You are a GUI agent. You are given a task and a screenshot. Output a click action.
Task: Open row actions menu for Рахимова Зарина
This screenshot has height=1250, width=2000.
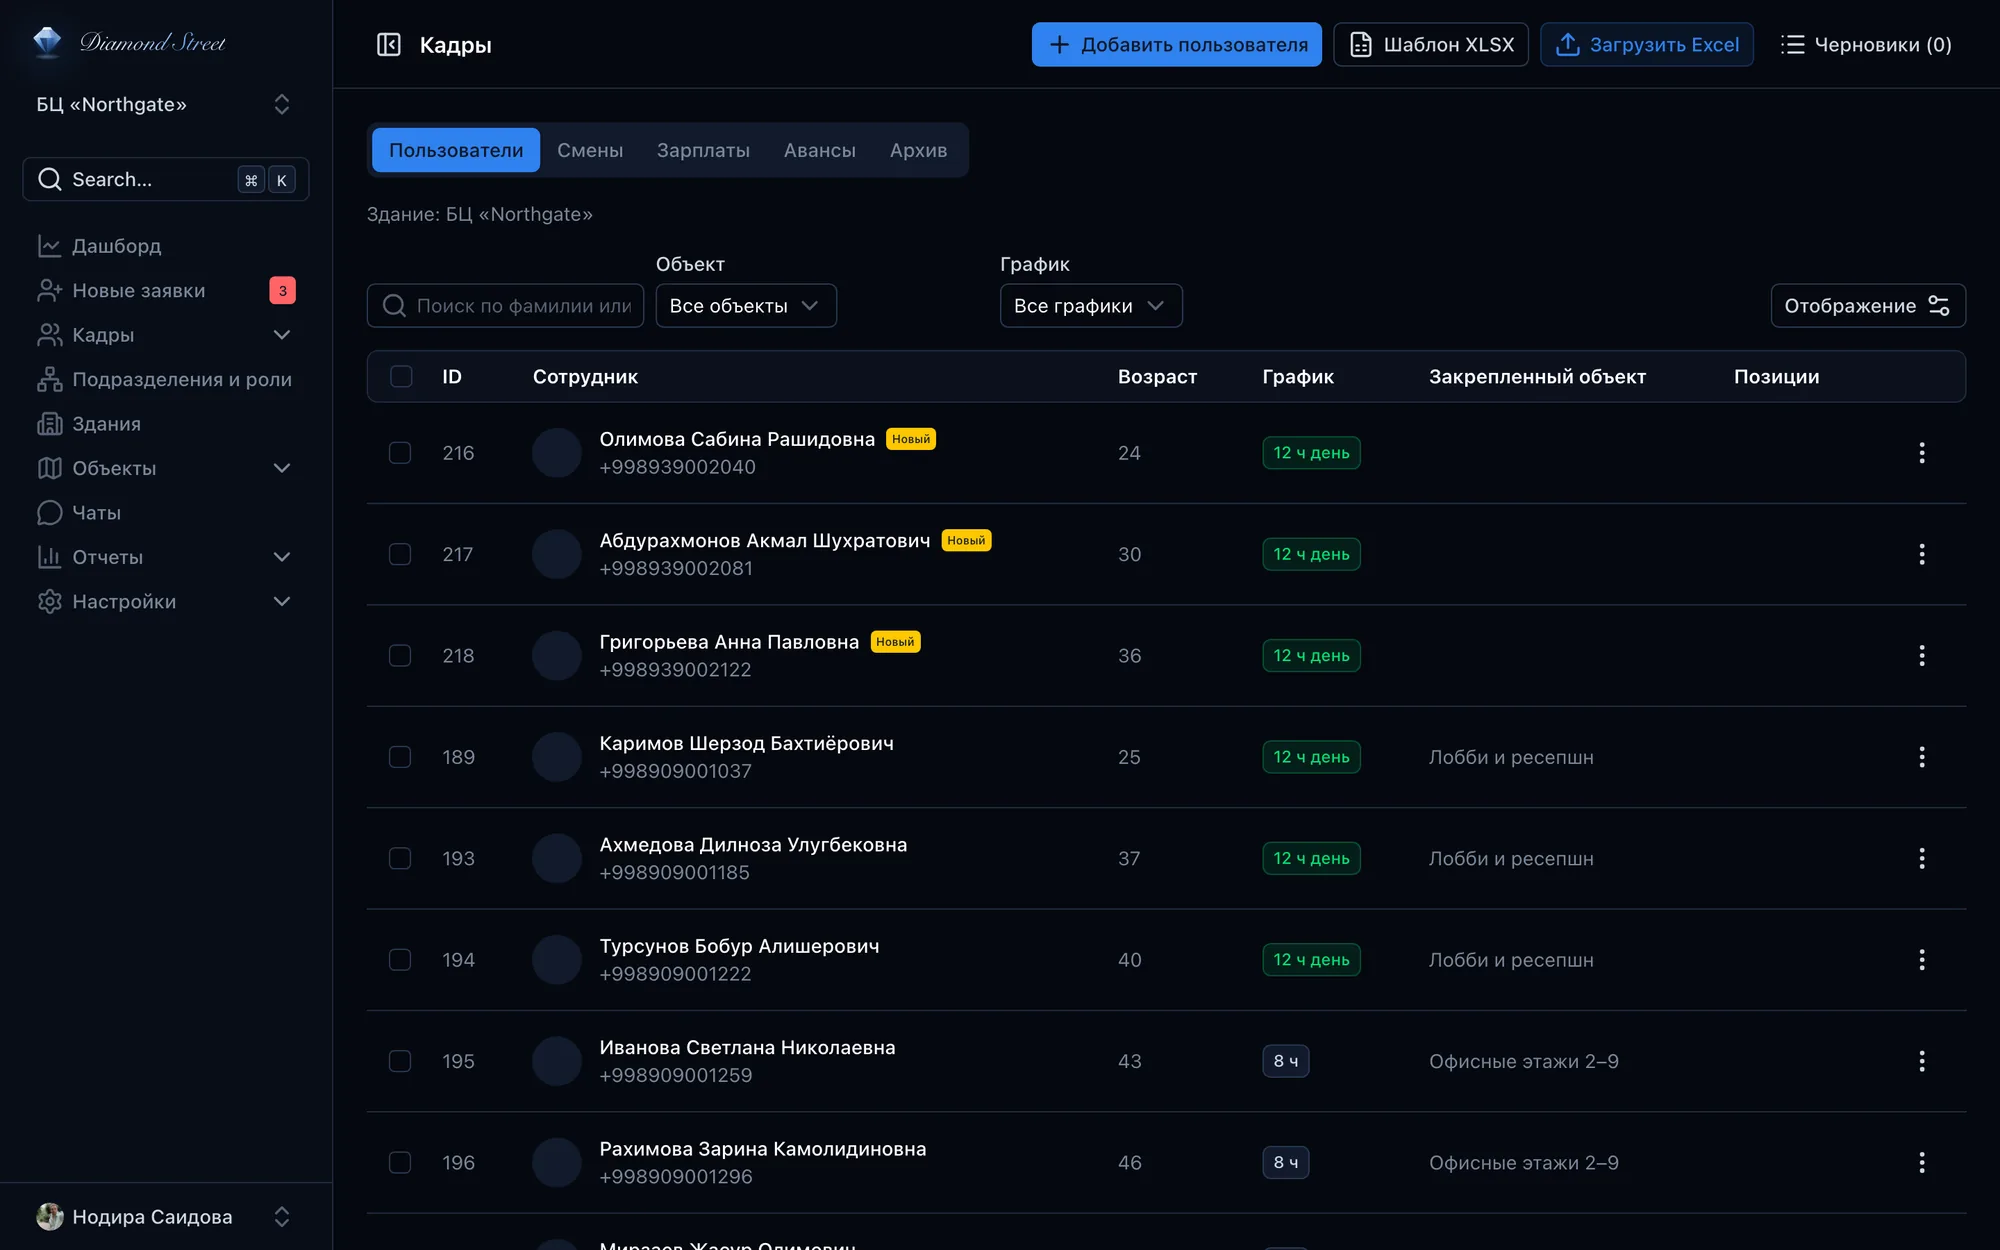(x=1921, y=1163)
